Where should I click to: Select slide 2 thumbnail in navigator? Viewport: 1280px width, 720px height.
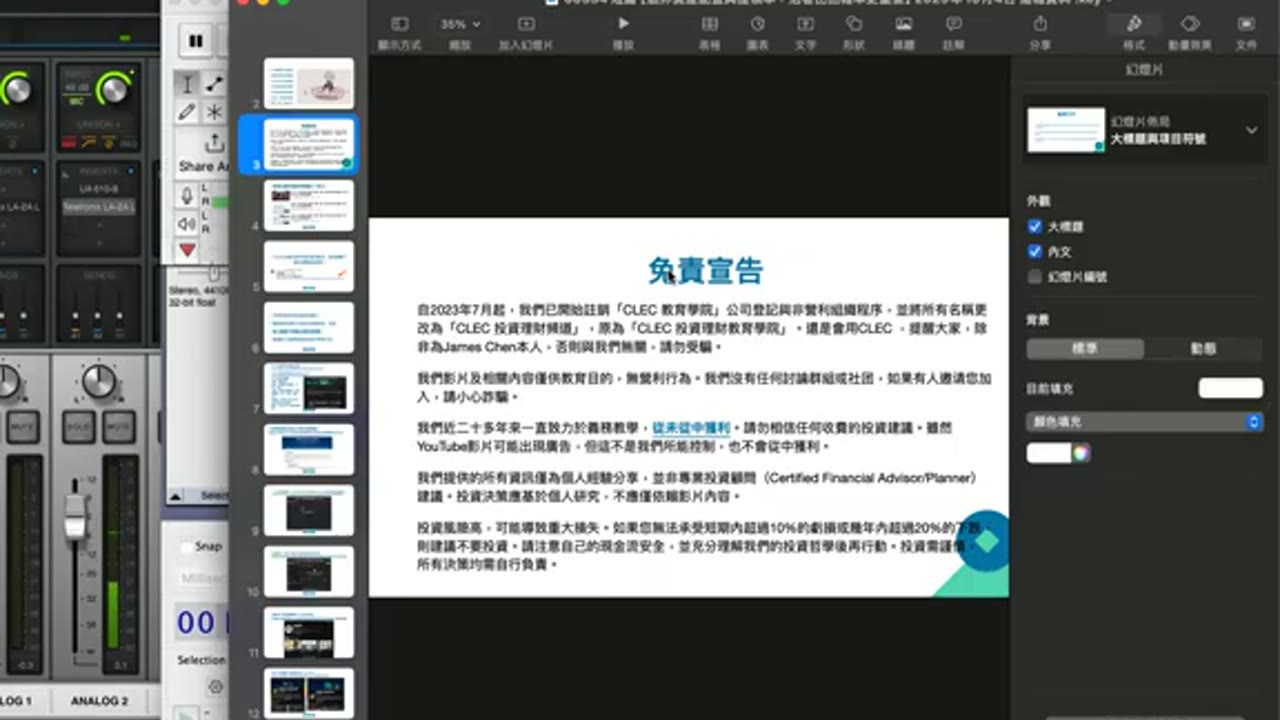pos(308,83)
